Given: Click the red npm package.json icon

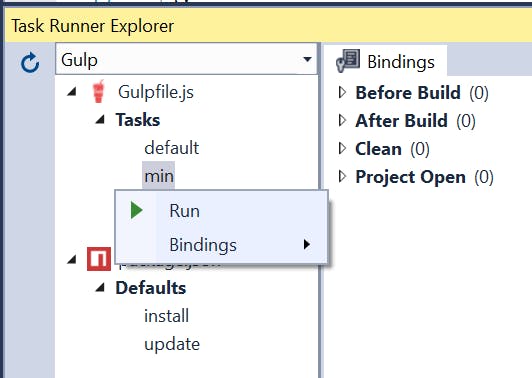Looking at the screenshot, I should pyautogui.click(x=99, y=259).
